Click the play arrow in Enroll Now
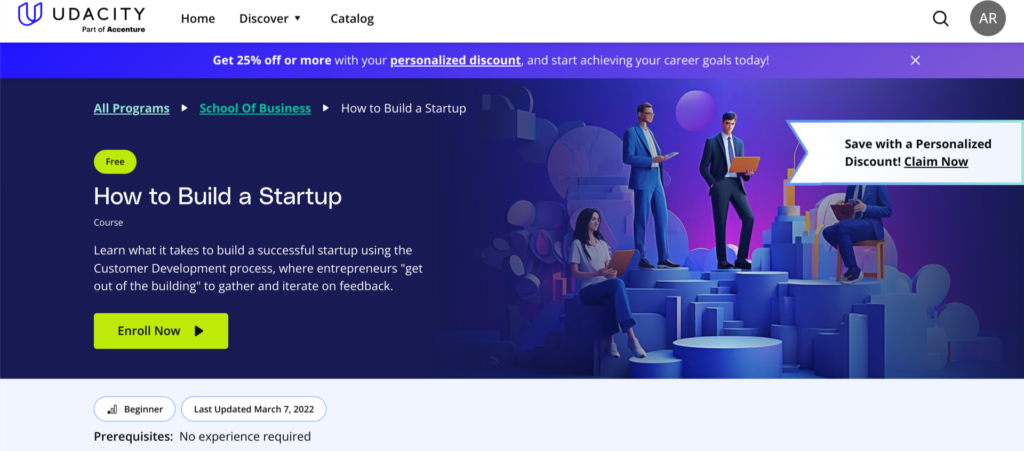This screenshot has width=1024, height=451. pos(199,331)
